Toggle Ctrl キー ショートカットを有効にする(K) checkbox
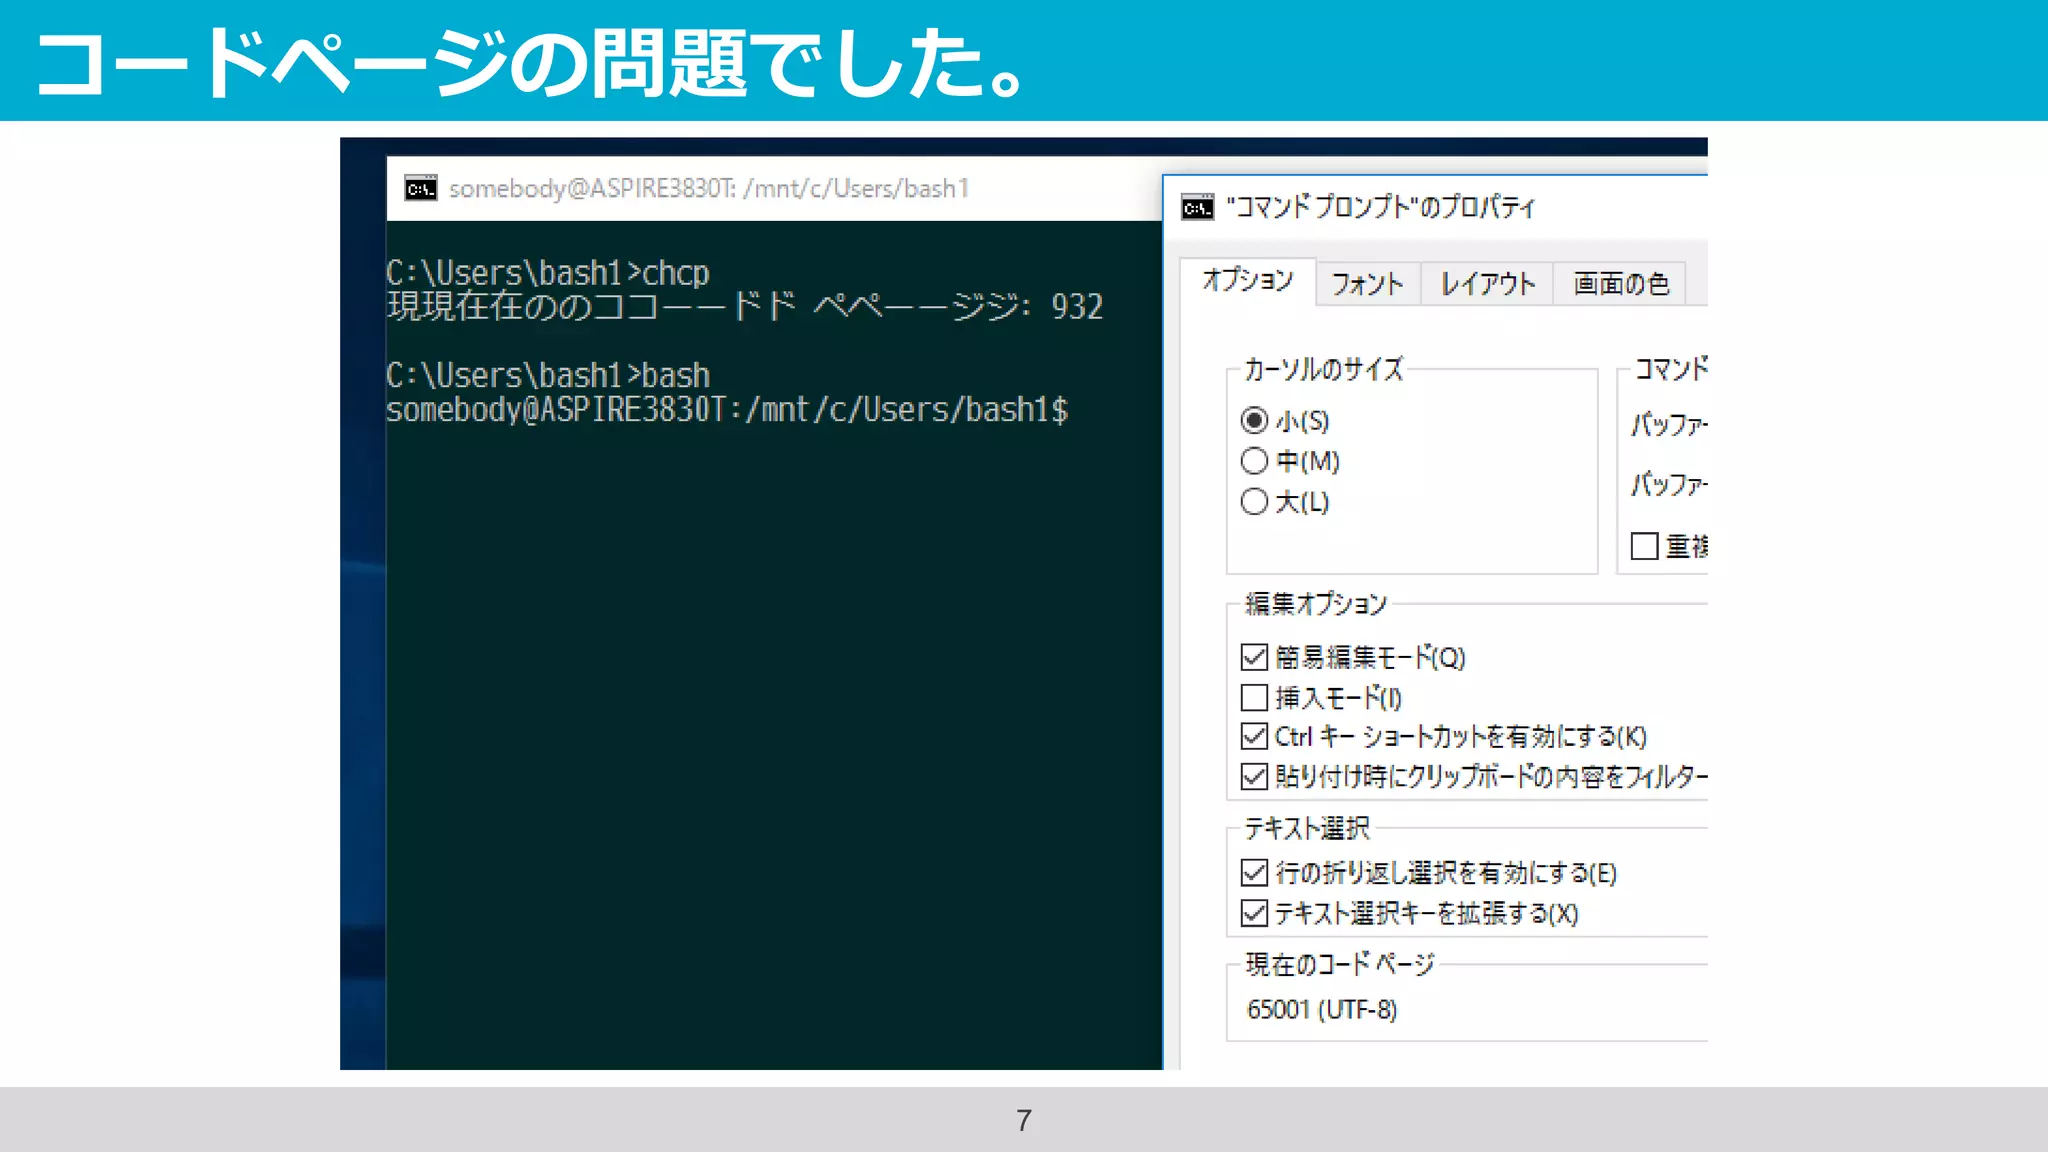The image size is (2048, 1152). [1254, 736]
